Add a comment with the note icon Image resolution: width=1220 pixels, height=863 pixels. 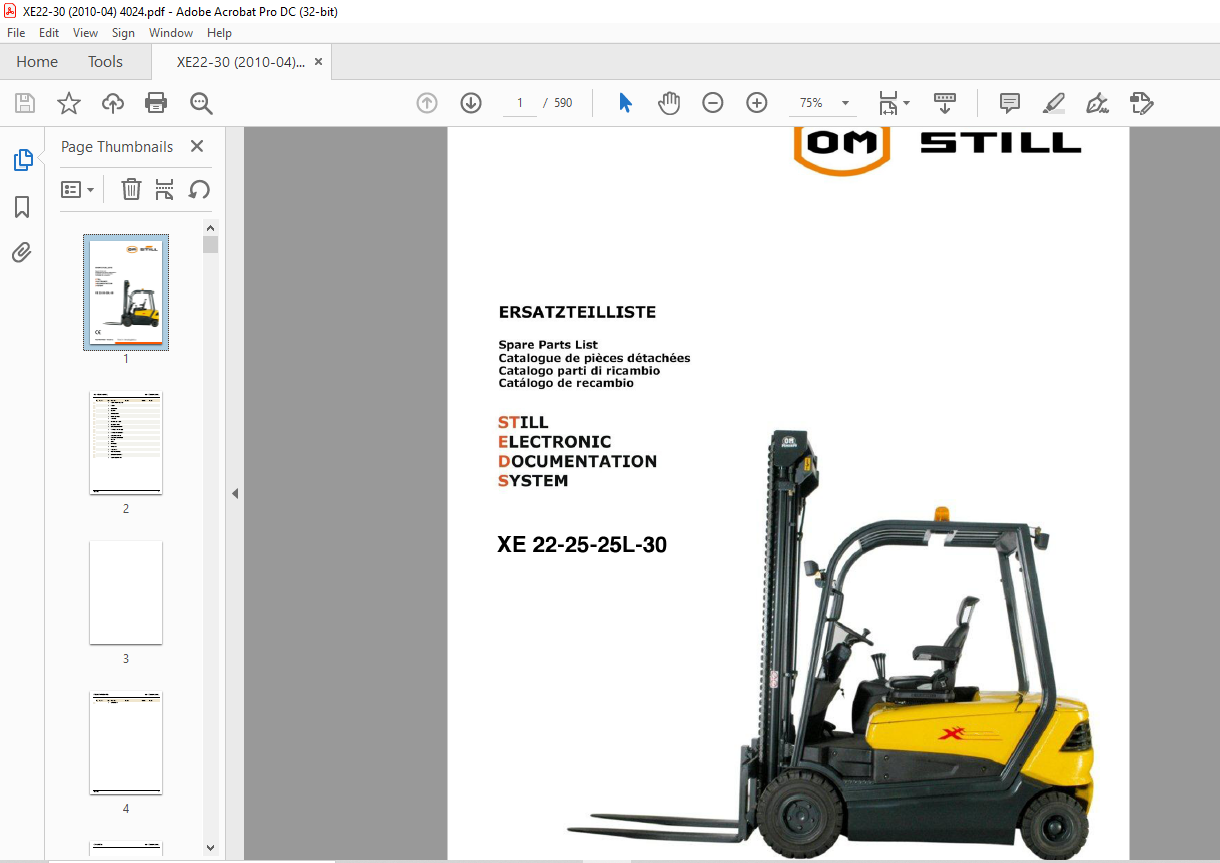point(1010,103)
